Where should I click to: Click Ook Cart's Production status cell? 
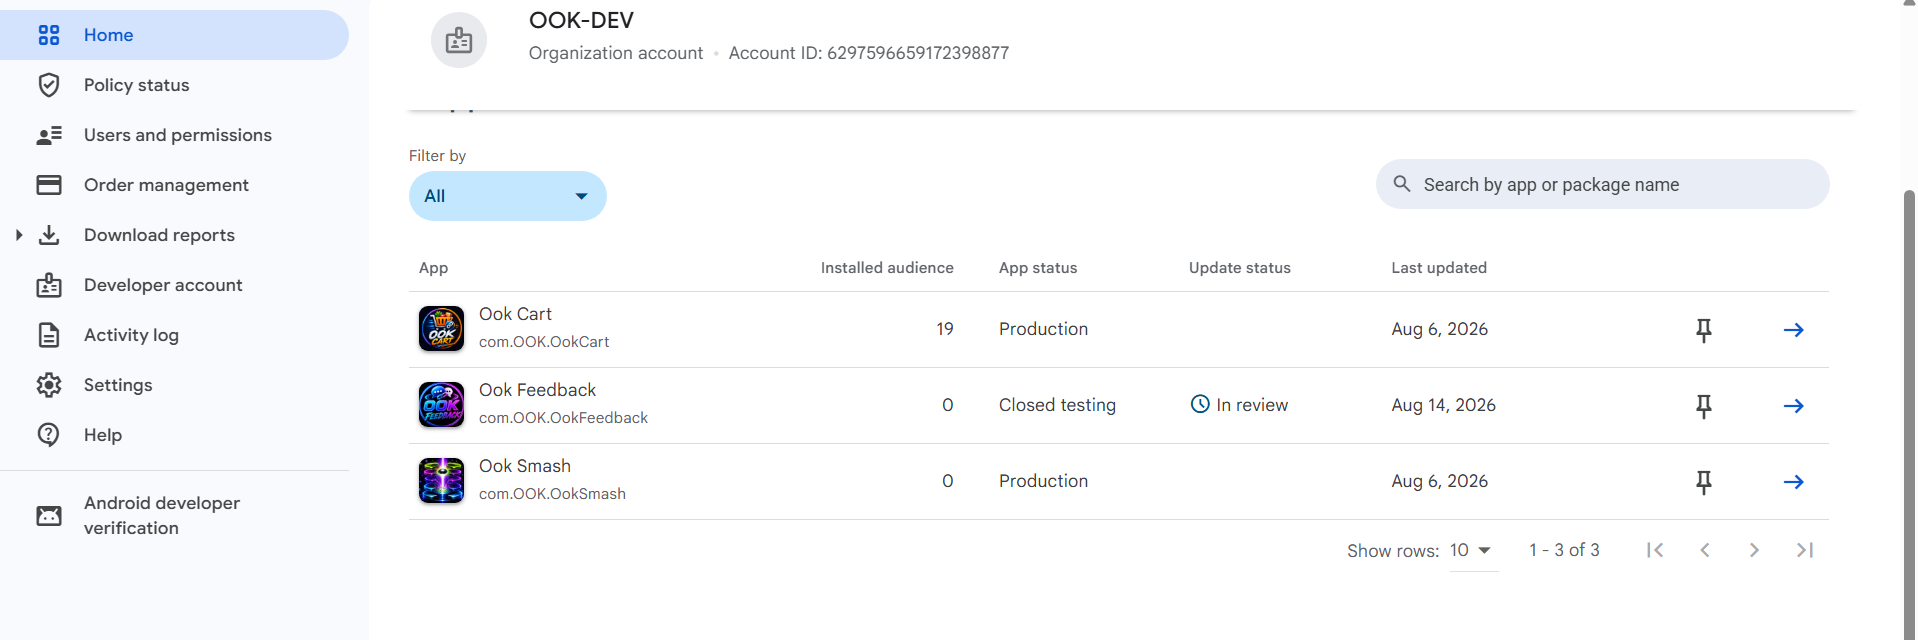(x=1043, y=329)
